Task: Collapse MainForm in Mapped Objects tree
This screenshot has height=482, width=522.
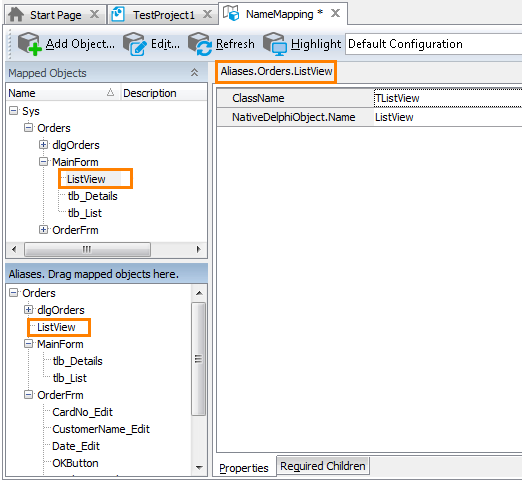Action: tap(43, 162)
